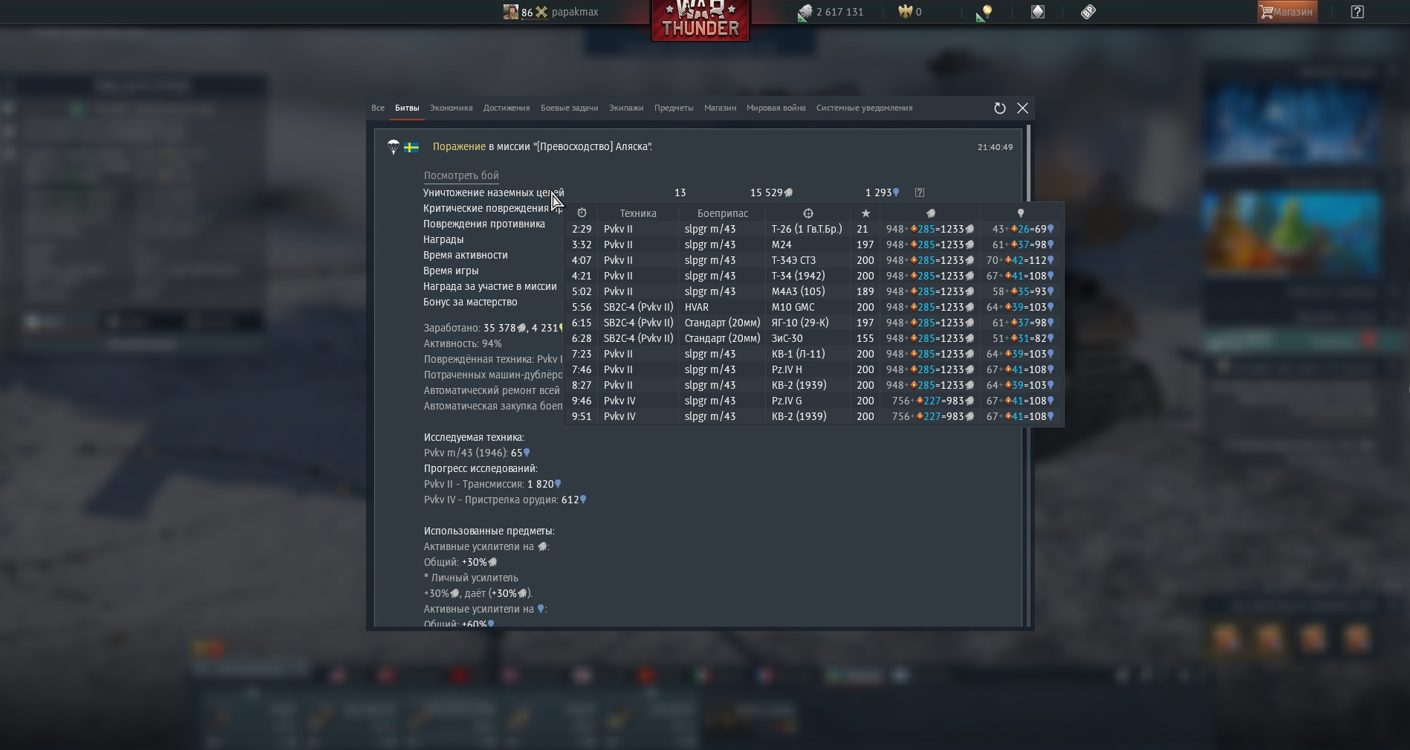Refresh the battle log list

pos(999,108)
